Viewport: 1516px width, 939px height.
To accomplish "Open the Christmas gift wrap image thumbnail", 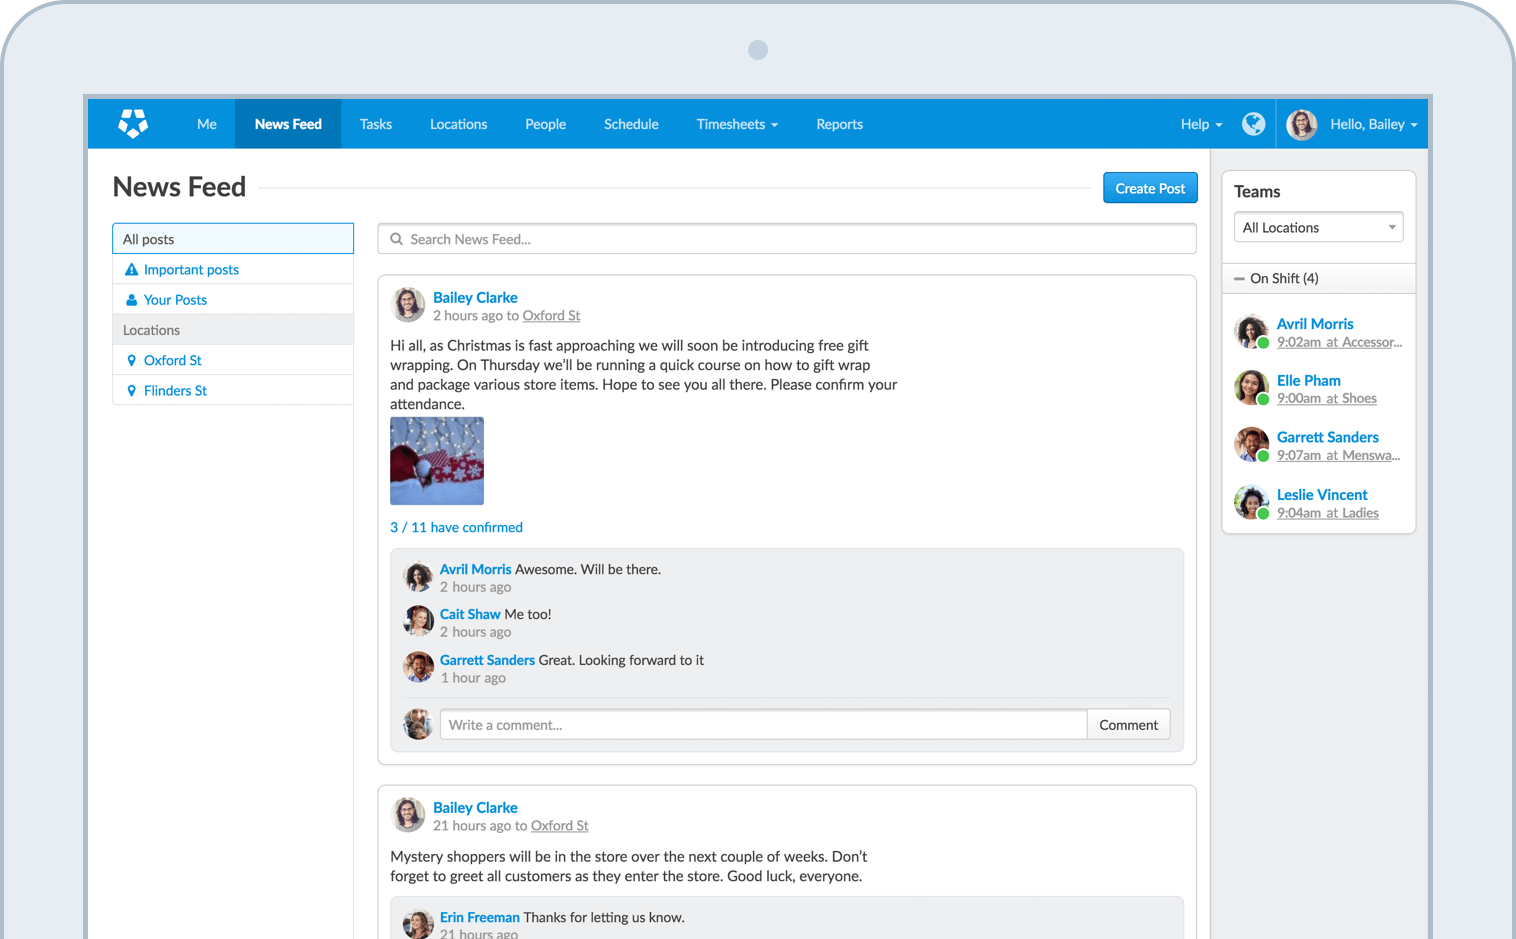I will (x=437, y=461).
